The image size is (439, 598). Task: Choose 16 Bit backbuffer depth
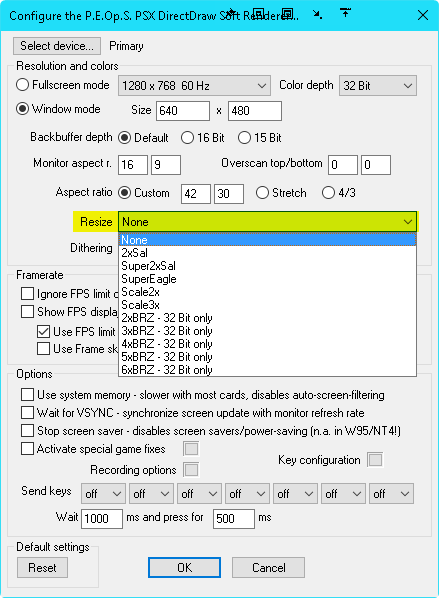click(x=187, y=138)
